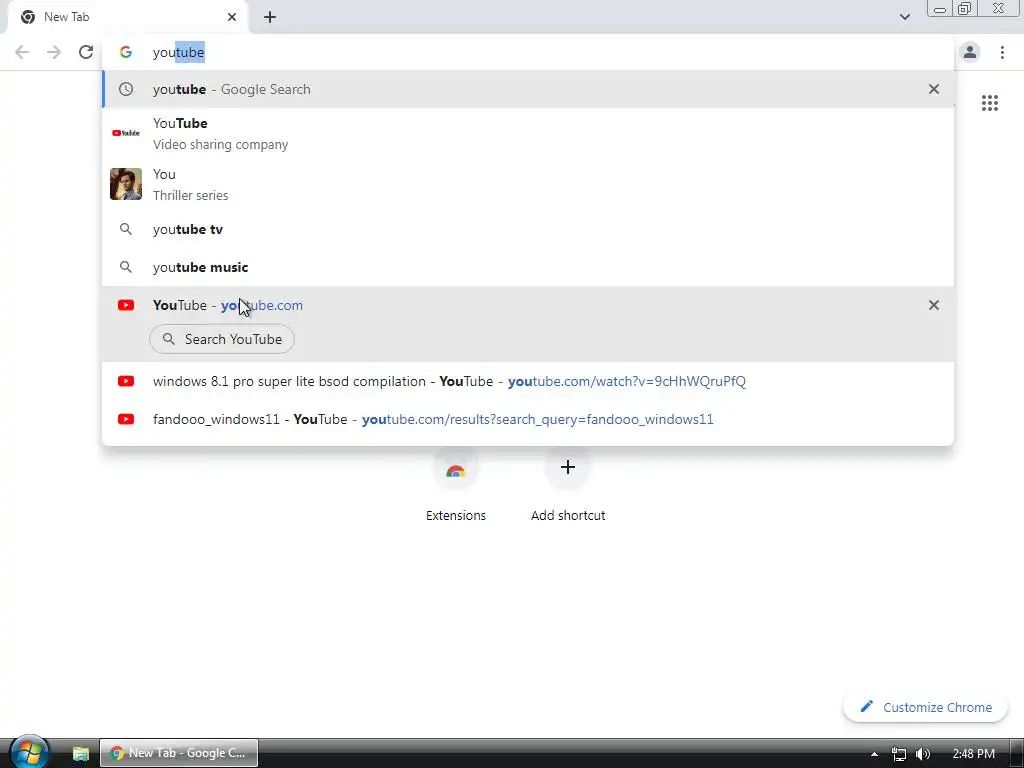
Task: Click red YouTube icon beside youtube.com row
Action: (x=126, y=305)
